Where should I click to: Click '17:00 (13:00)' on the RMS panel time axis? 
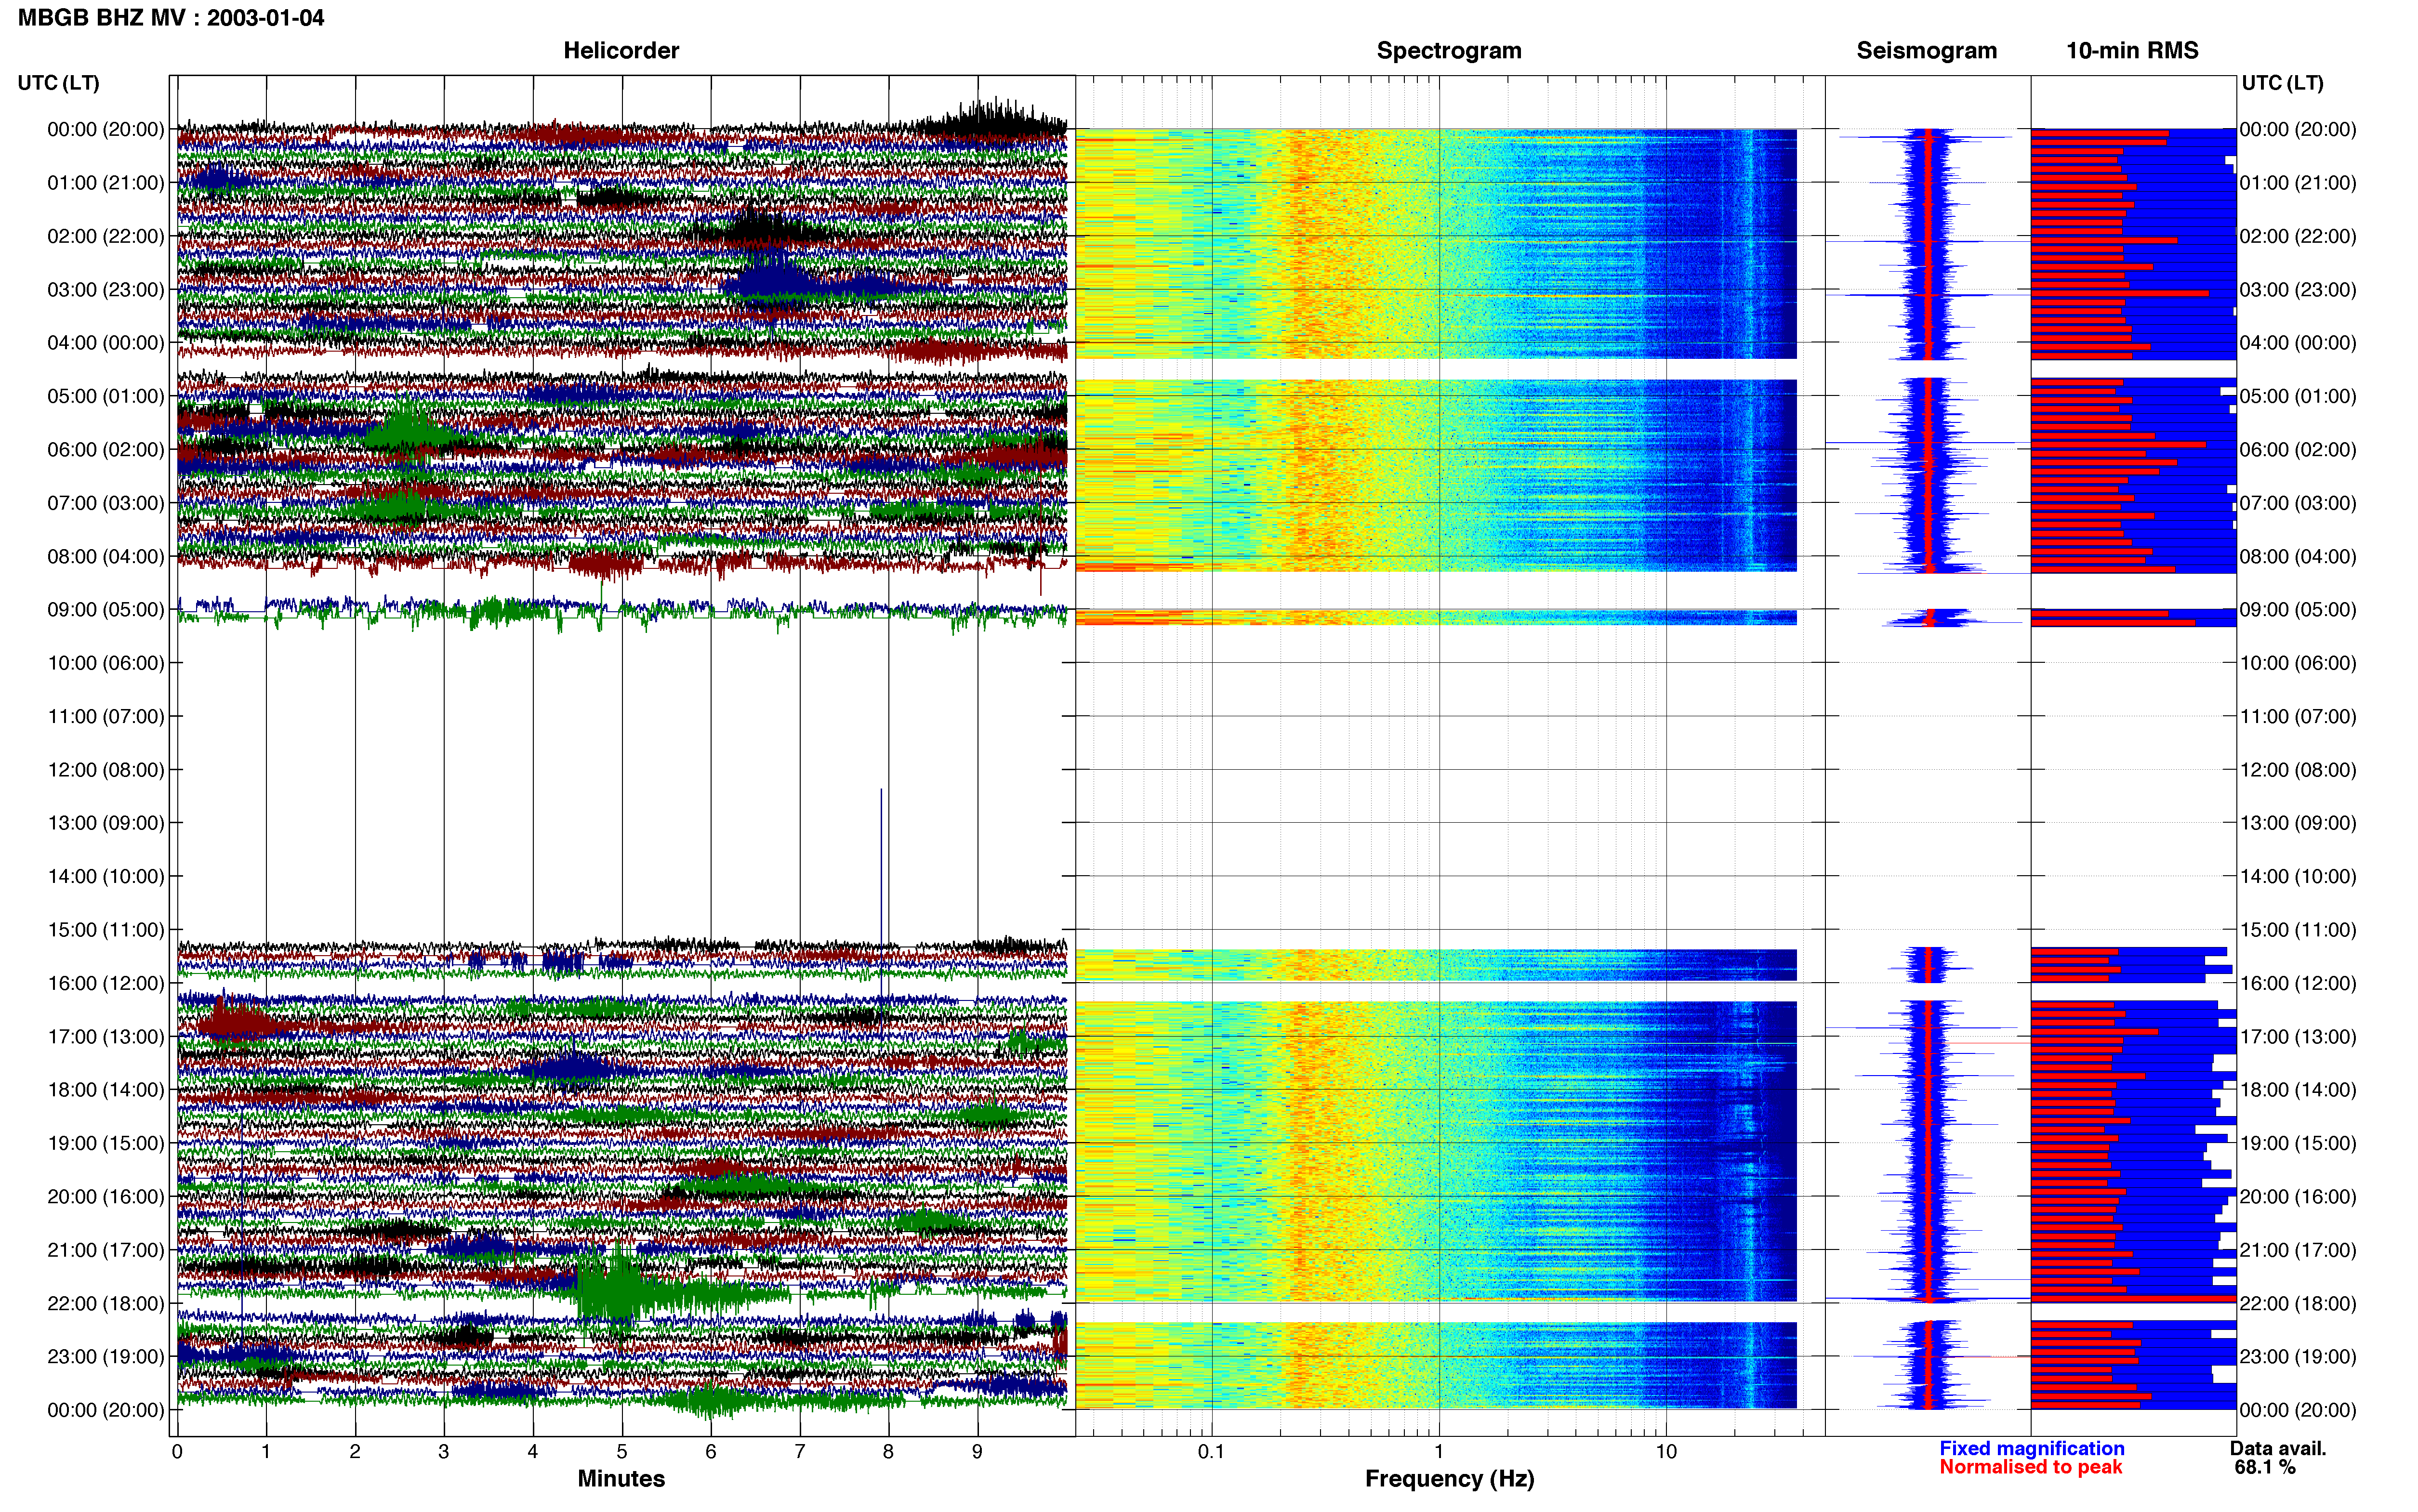coord(2298,1037)
